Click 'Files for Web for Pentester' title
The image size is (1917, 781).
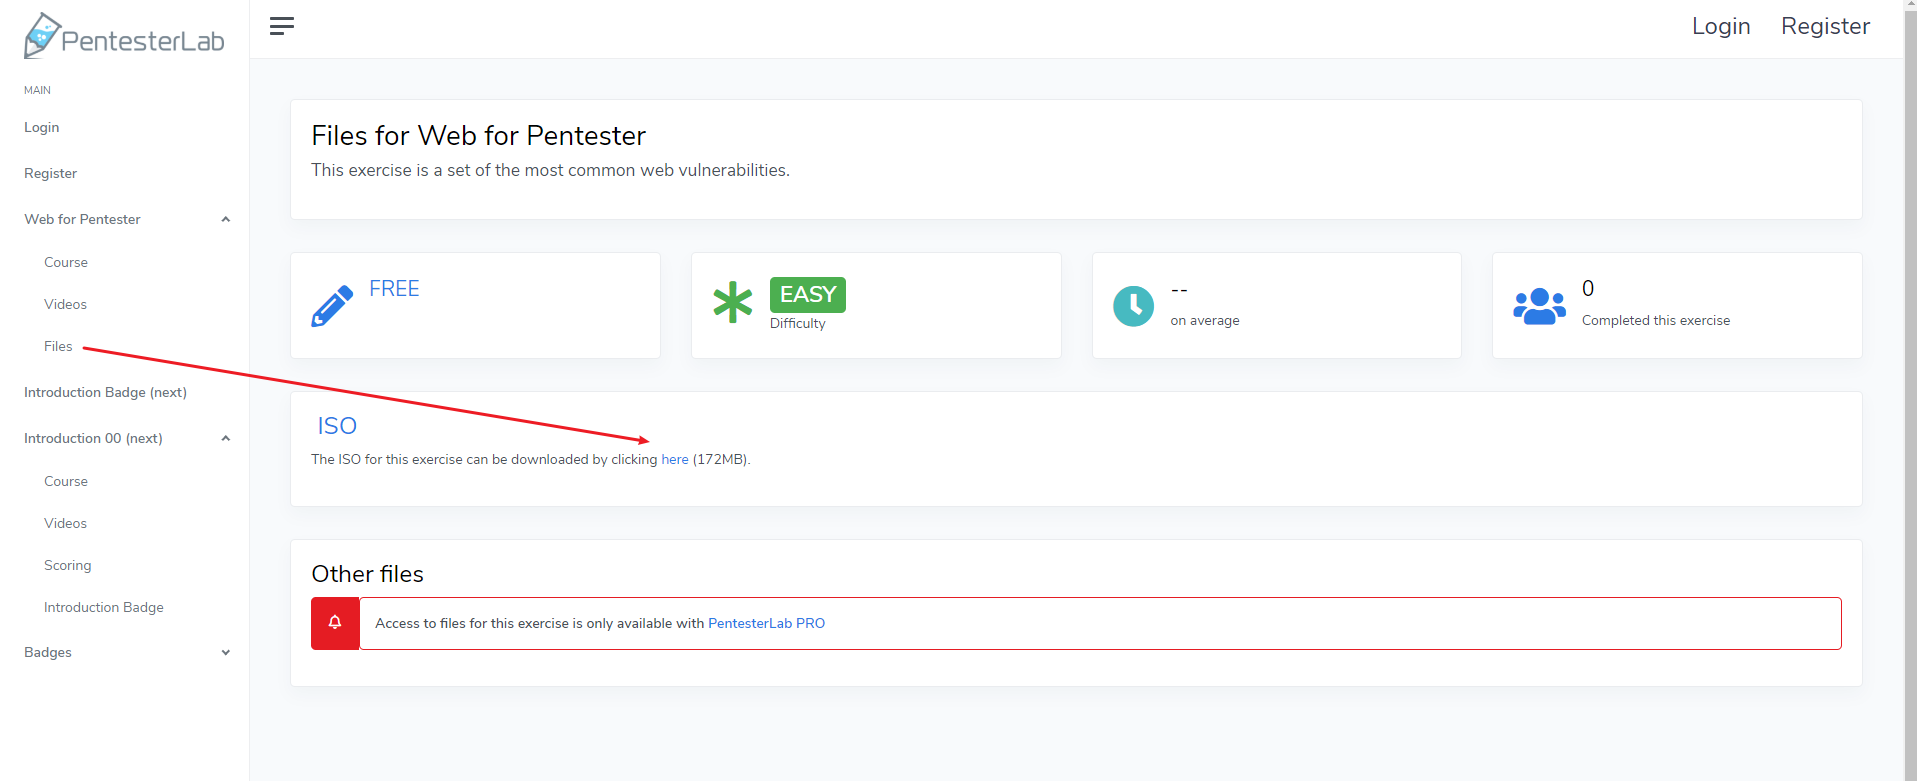[x=479, y=135]
